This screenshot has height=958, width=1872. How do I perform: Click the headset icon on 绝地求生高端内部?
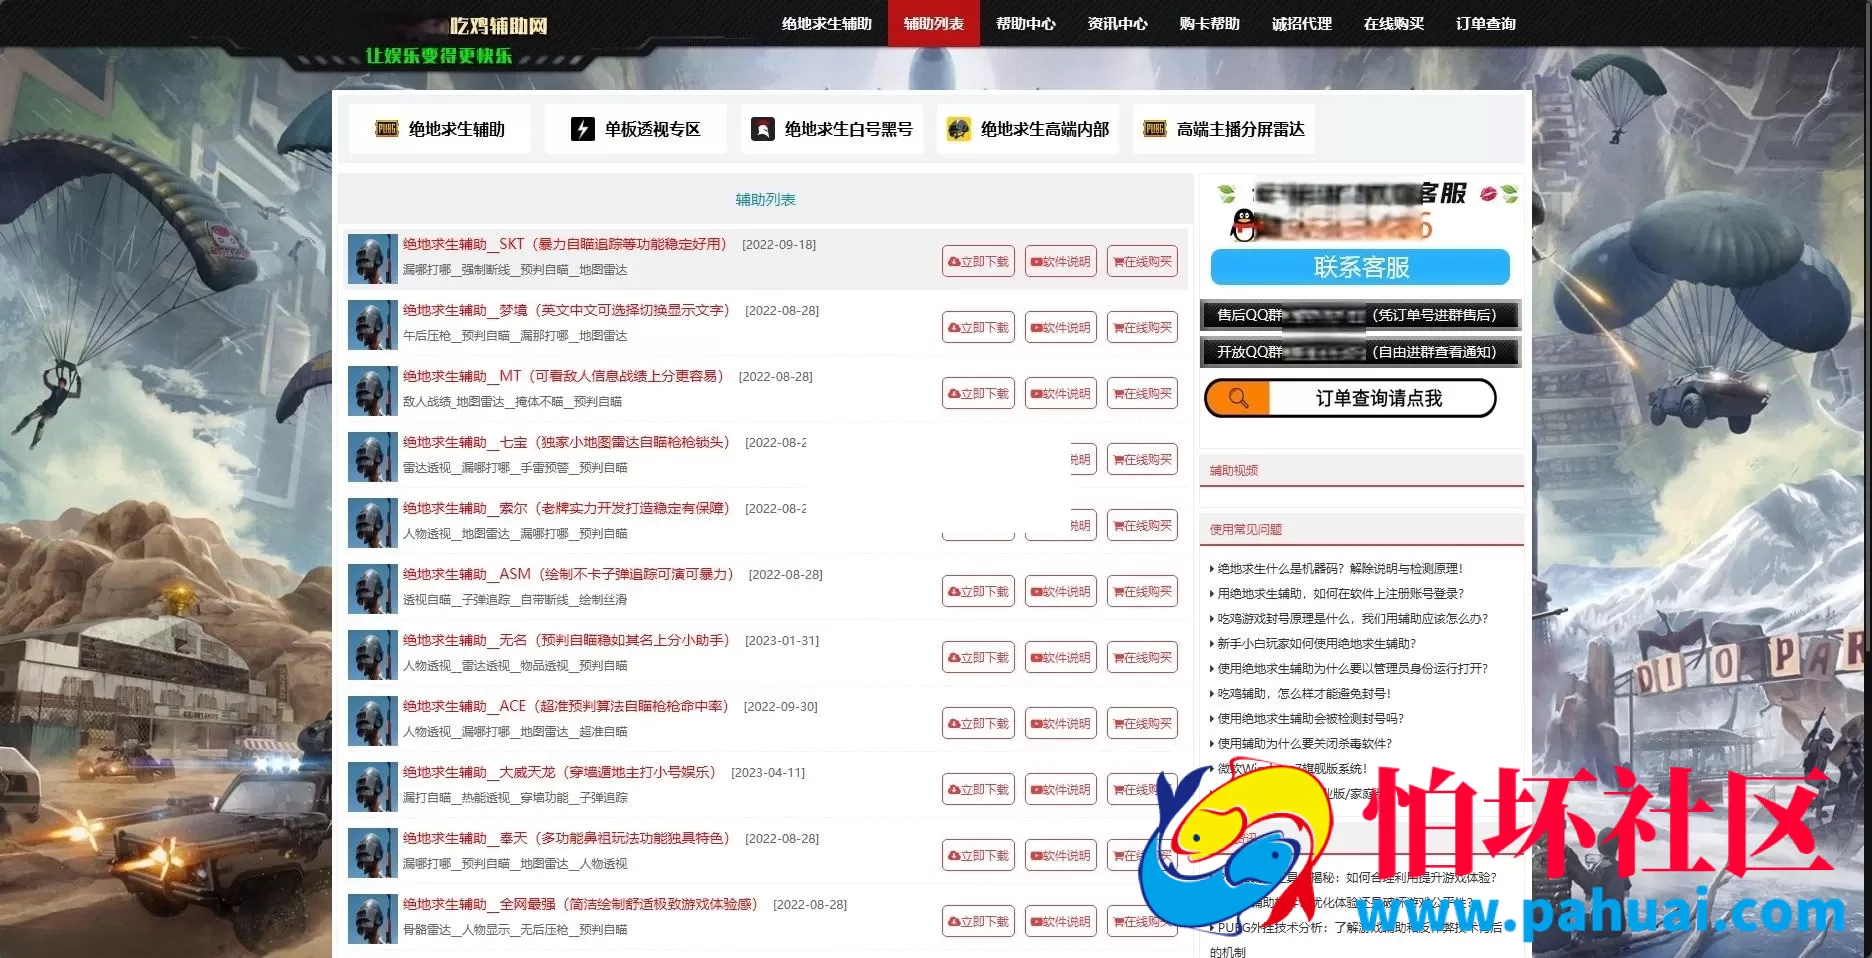[959, 128]
